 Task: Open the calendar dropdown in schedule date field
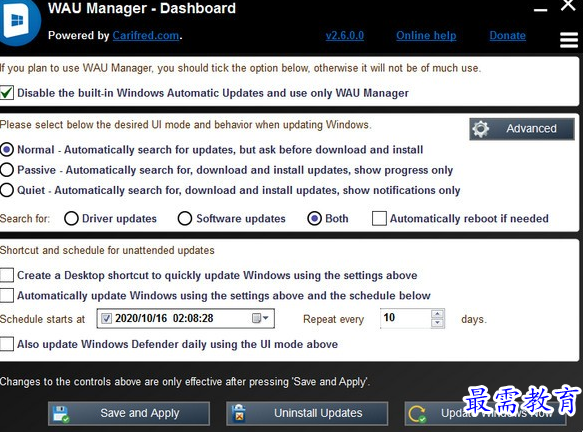[260, 318]
